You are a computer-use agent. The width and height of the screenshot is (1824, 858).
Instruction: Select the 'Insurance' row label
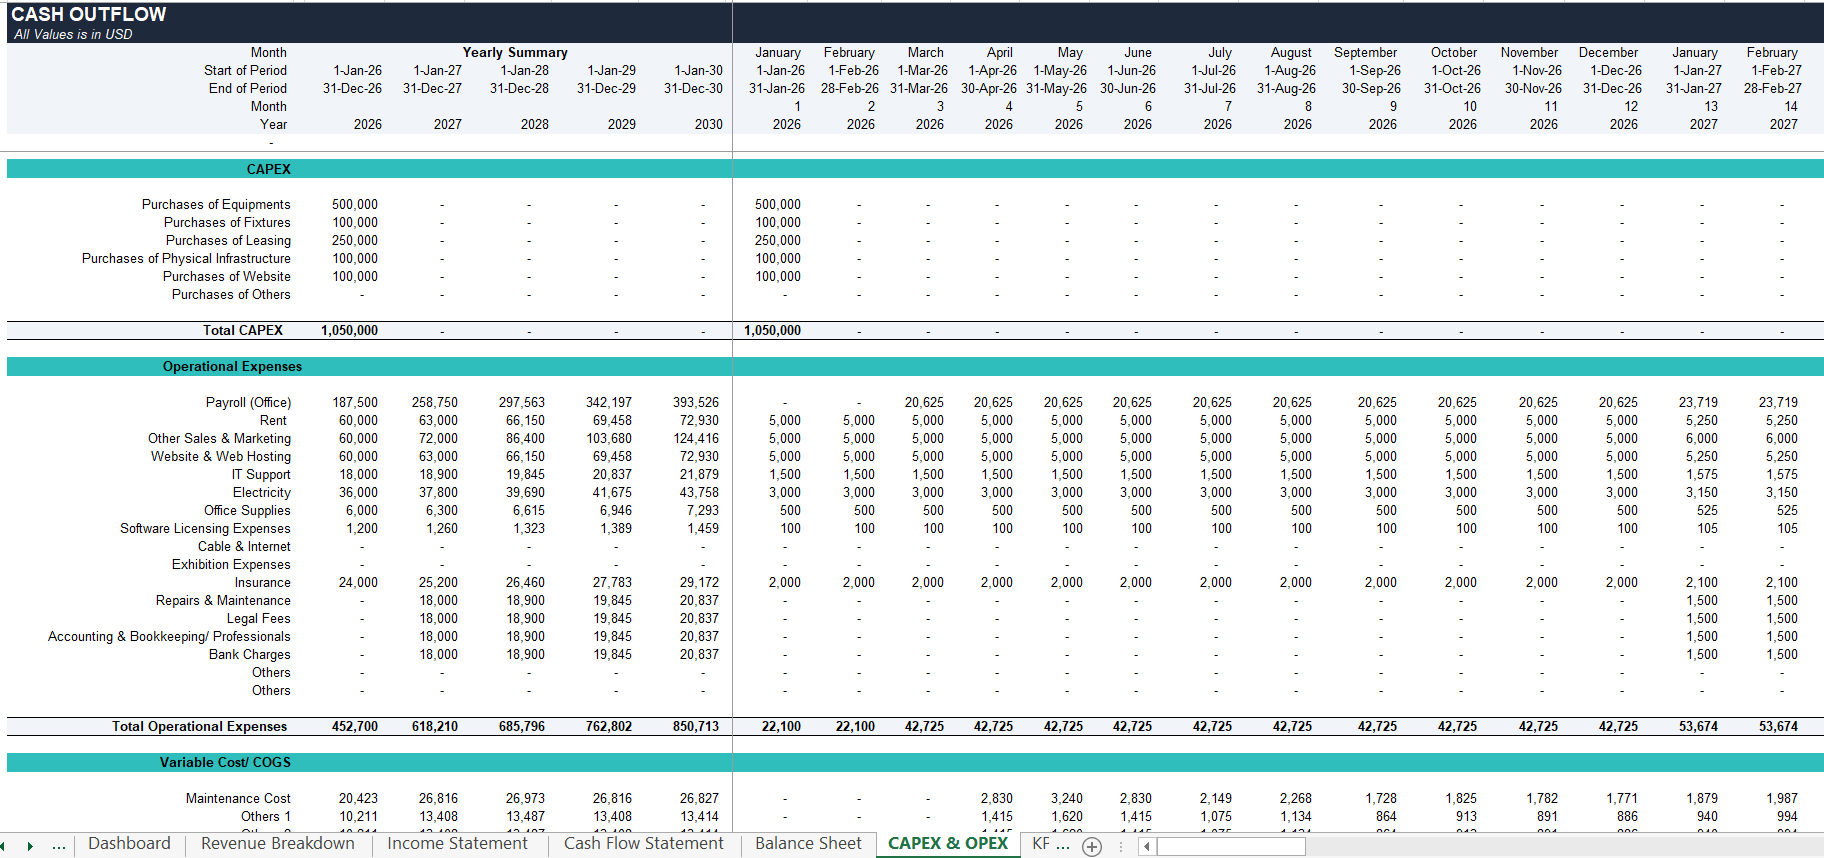click(263, 582)
